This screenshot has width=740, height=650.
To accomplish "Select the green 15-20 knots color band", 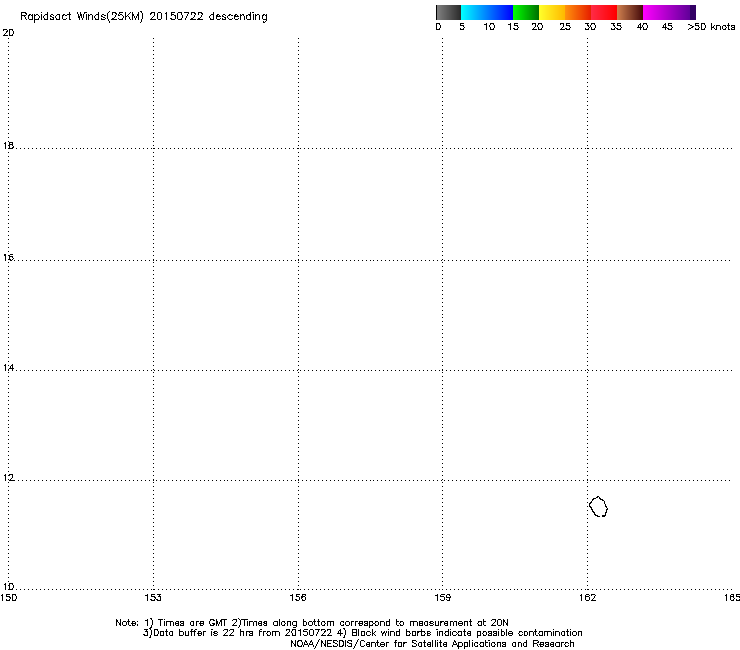I will point(526,12).
